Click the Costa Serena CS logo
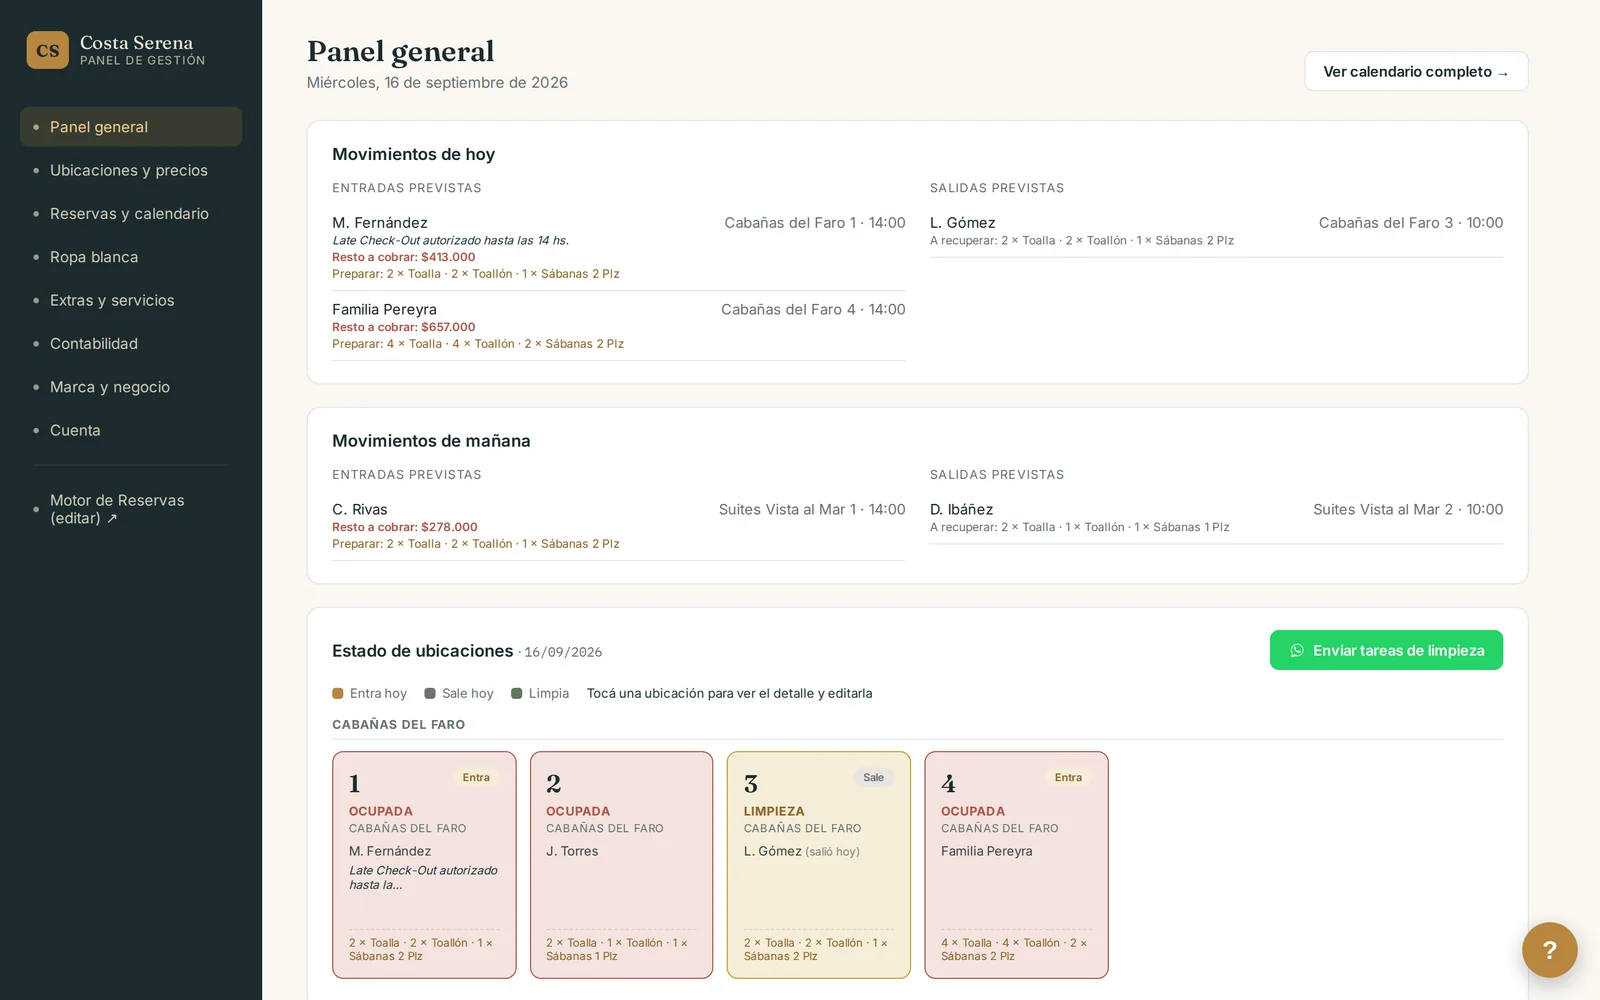This screenshot has width=1600, height=1000. (47, 50)
